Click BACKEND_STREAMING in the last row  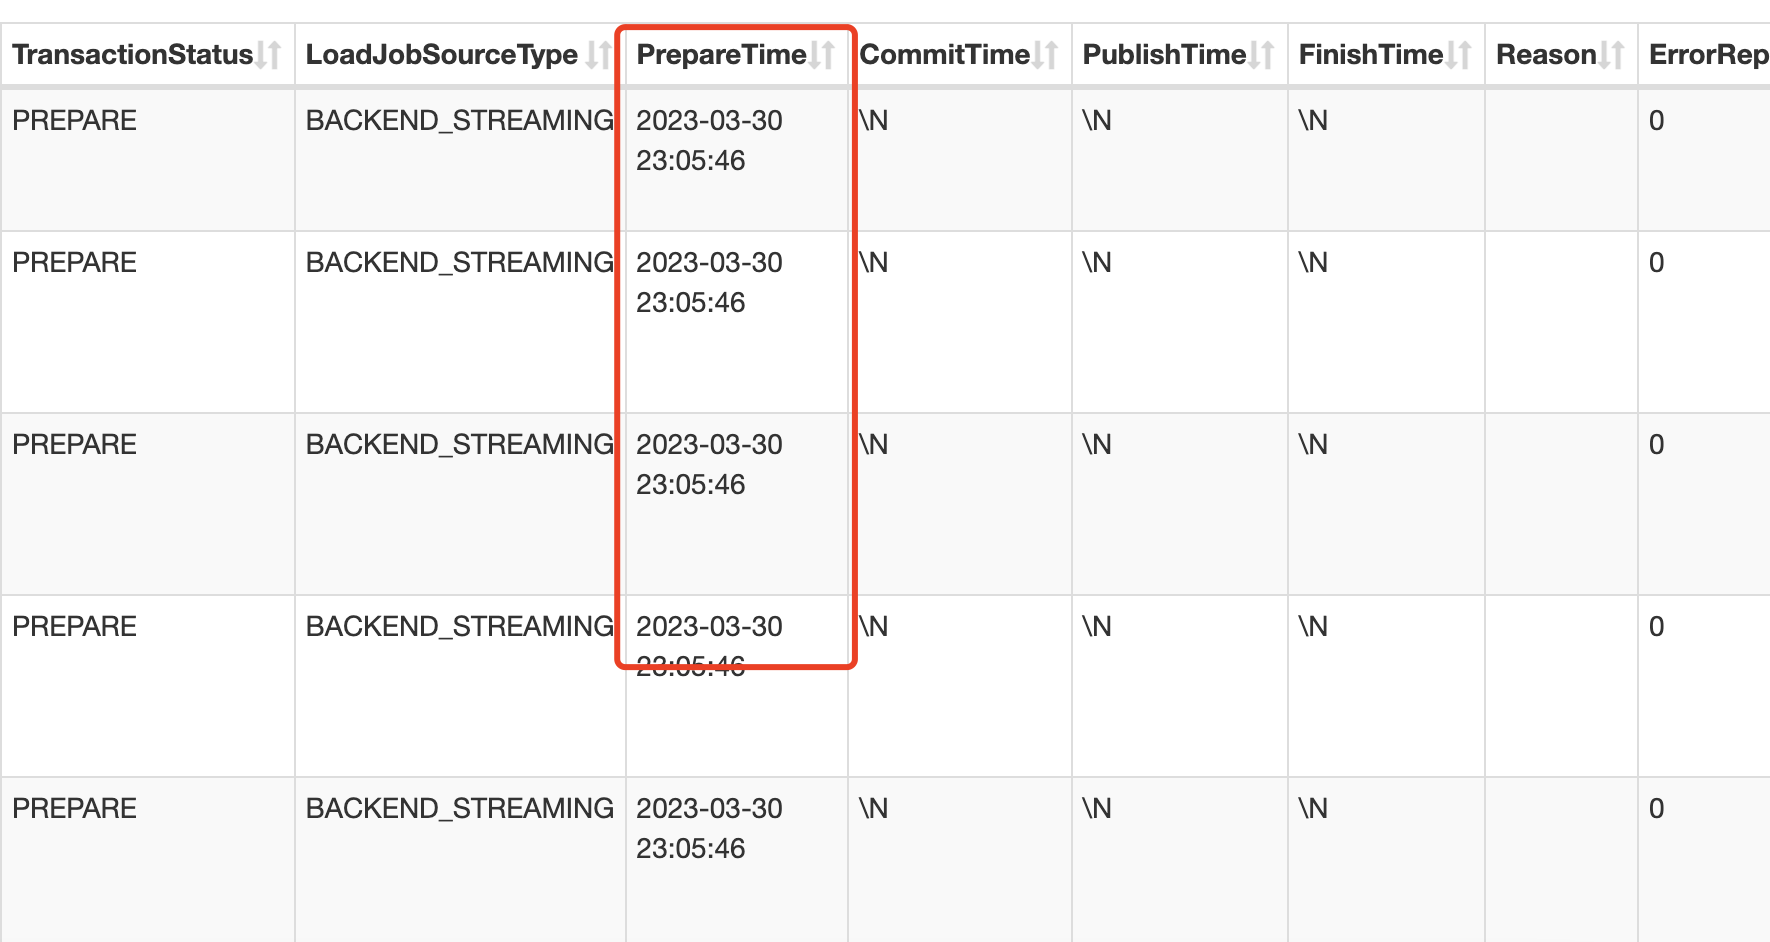[459, 809]
